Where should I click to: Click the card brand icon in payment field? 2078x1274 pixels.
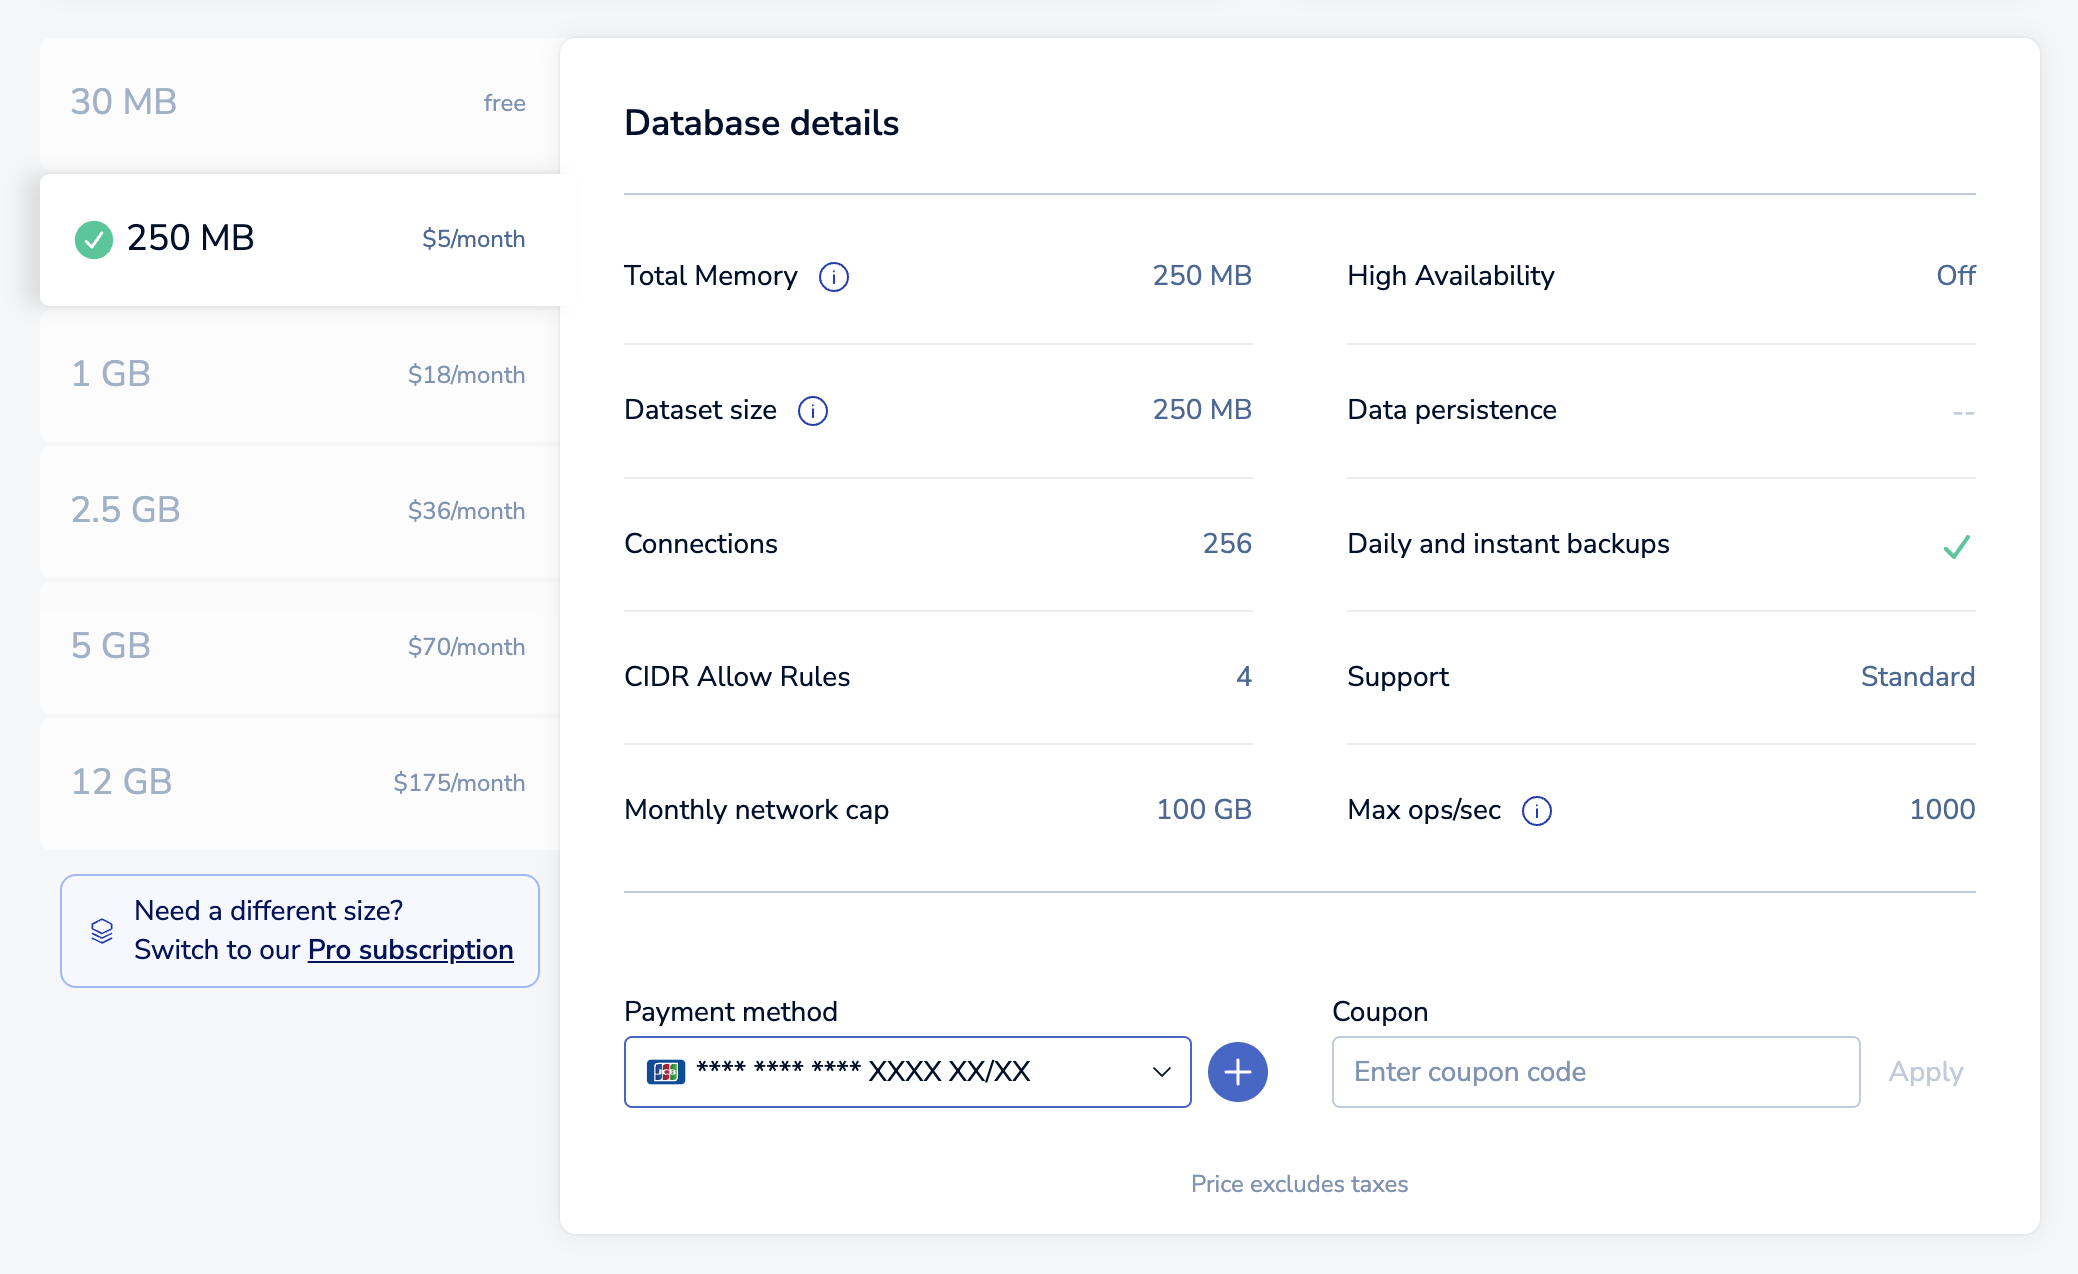point(665,1072)
